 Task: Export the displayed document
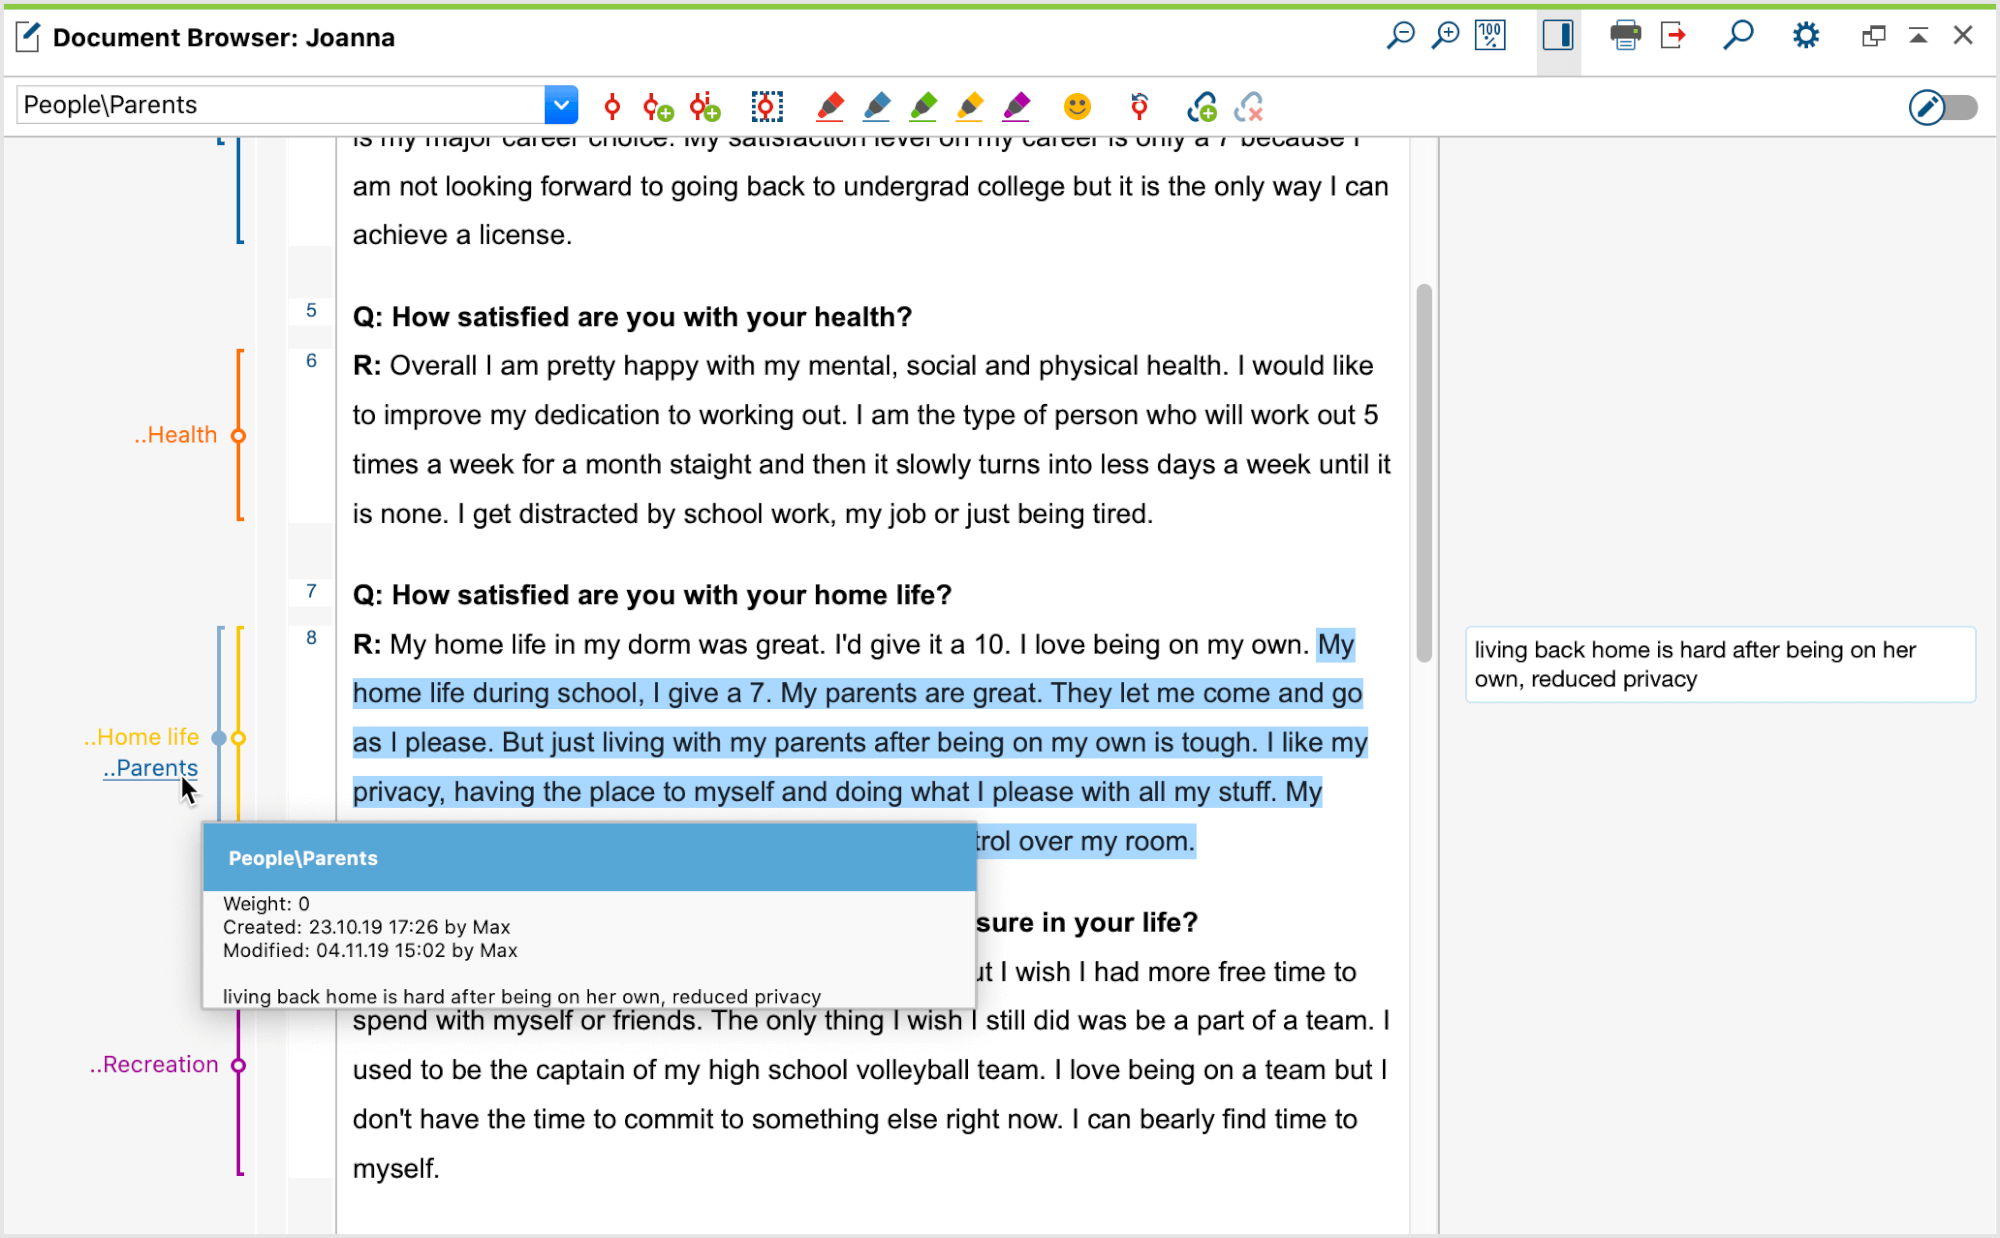tap(1673, 36)
